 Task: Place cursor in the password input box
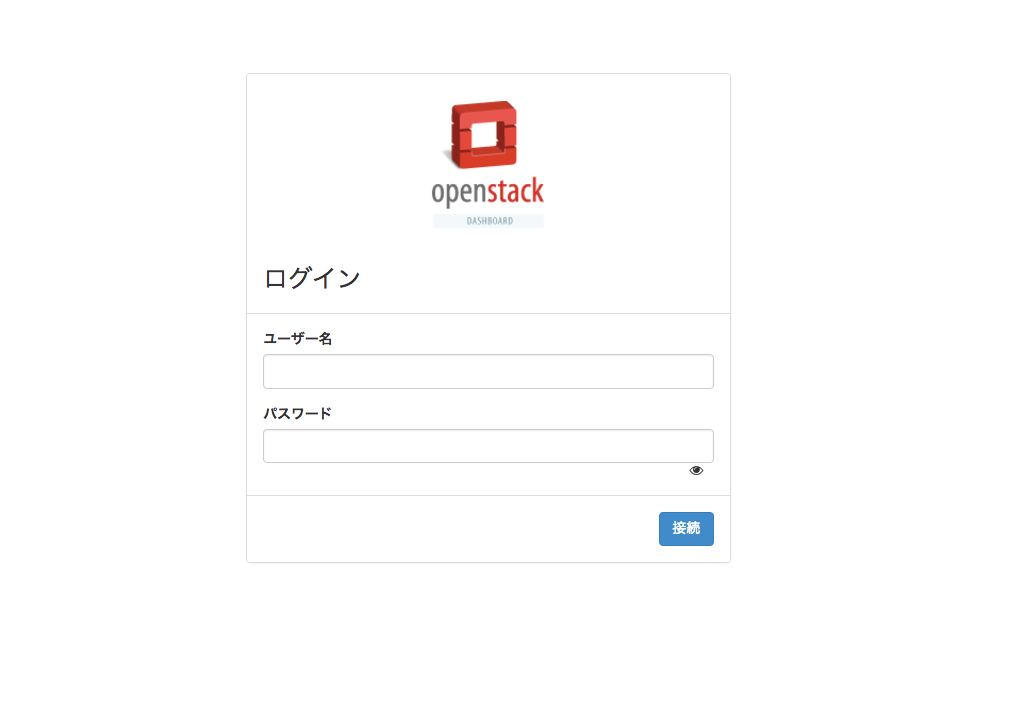click(488, 446)
